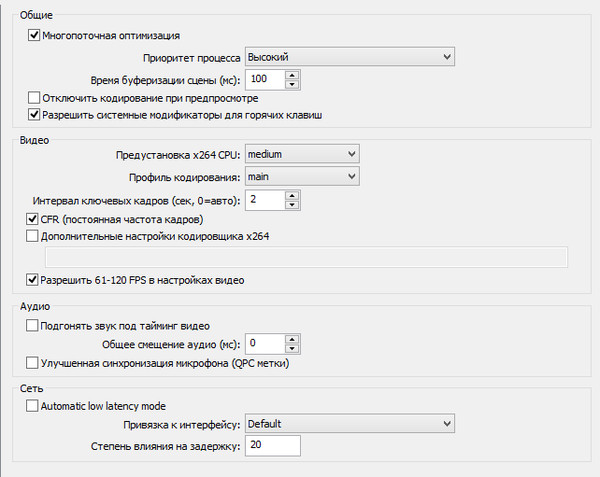
Task: Decrease Время буферизации сцены value
Action: 292,84
